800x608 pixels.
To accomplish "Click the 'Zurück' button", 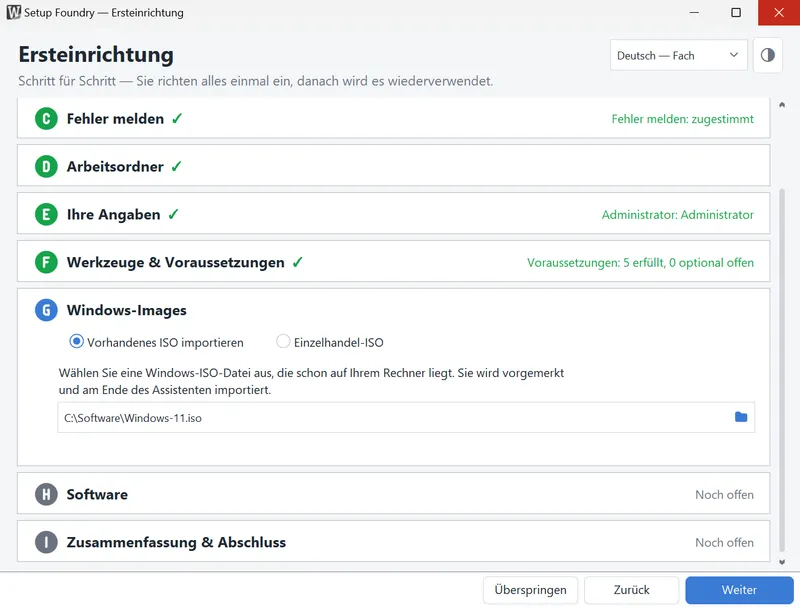I will pos(631,590).
